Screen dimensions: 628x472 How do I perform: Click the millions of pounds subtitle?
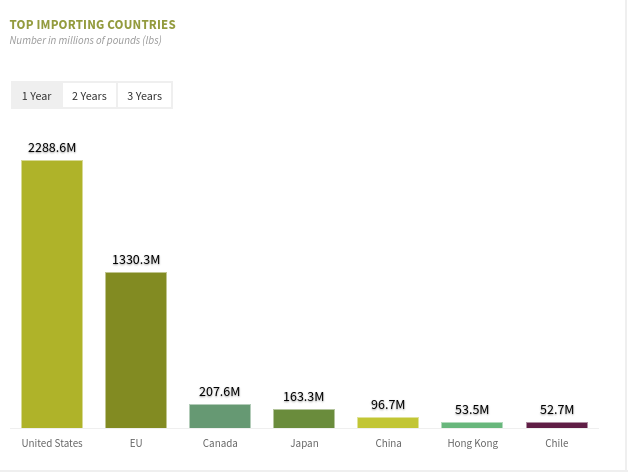pyautogui.click(x=85, y=40)
